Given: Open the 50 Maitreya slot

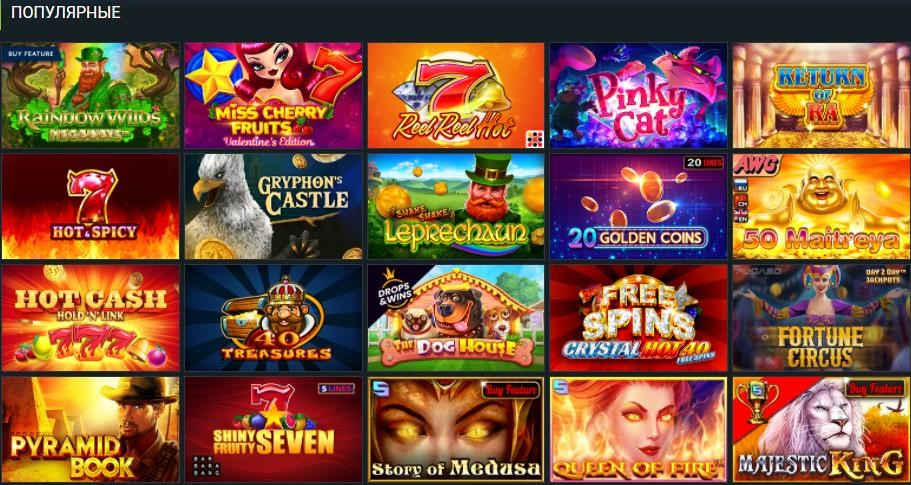Looking at the screenshot, I should point(822,206).
